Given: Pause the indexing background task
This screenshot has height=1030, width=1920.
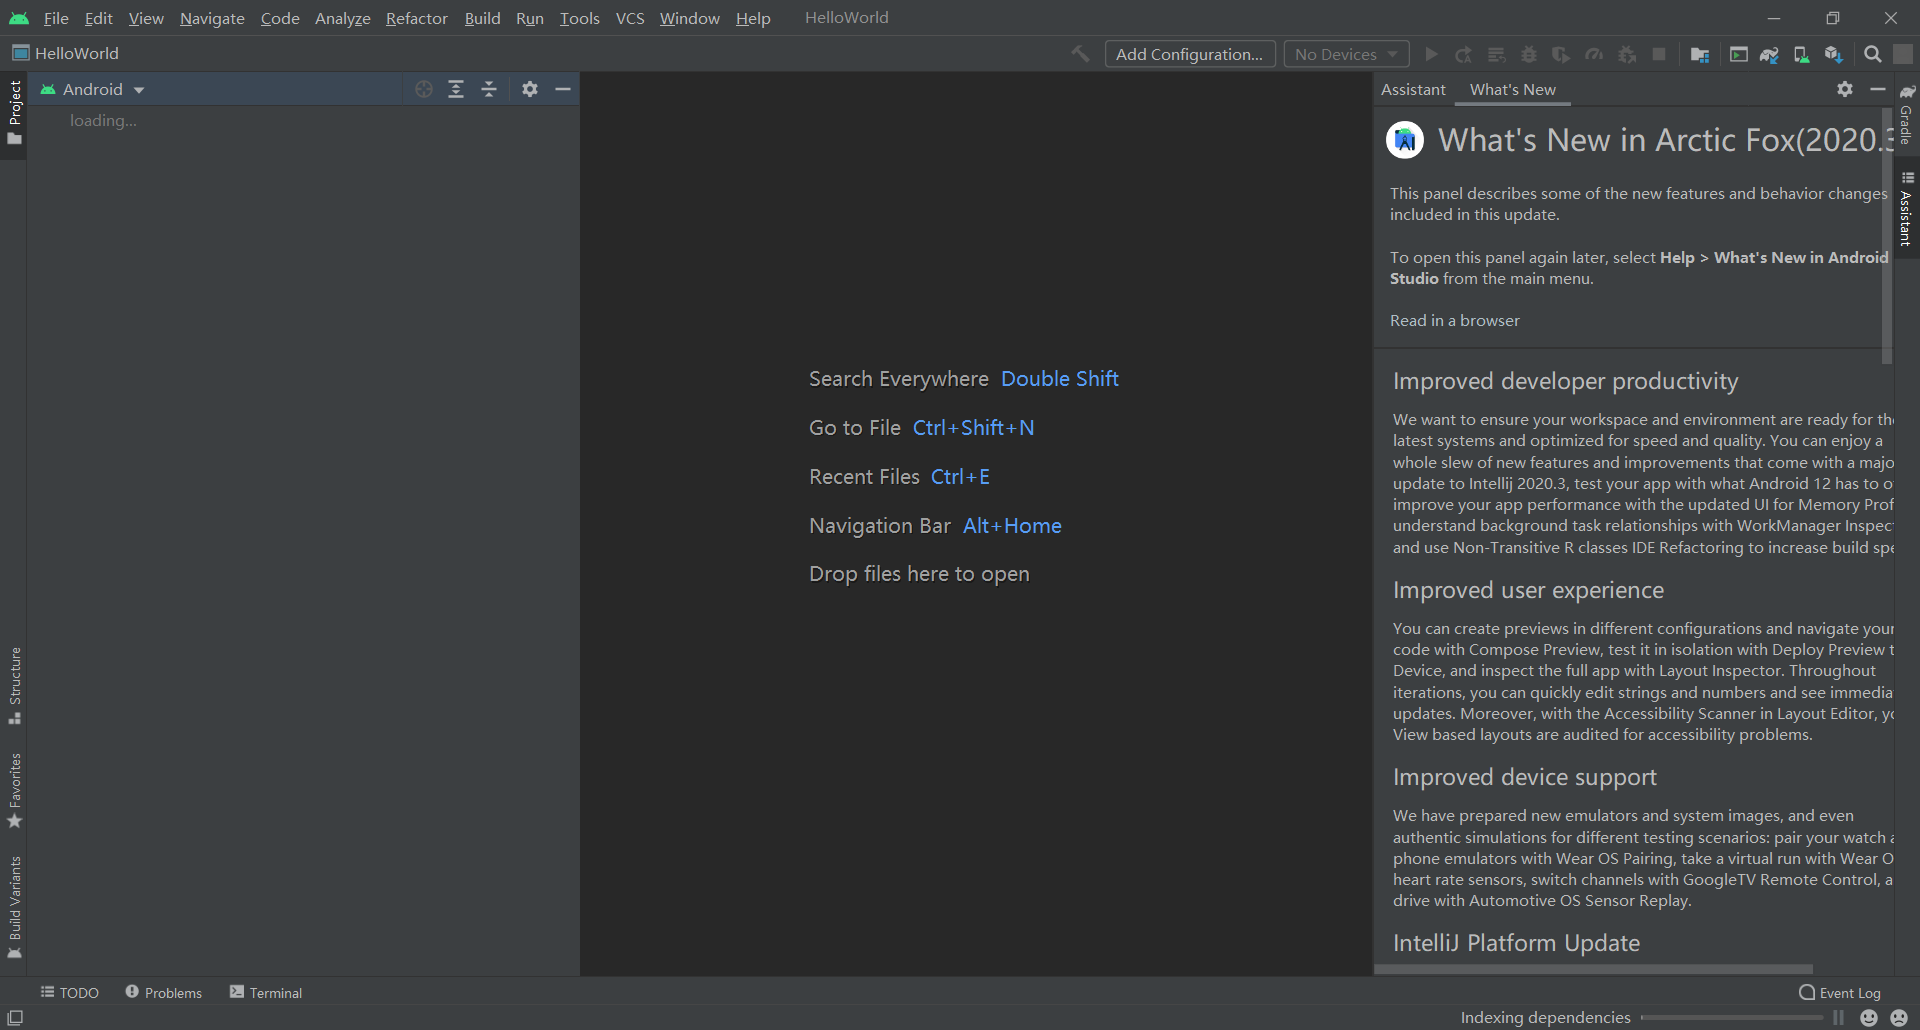Looking at the screenshot, I should [1838, 1018].
